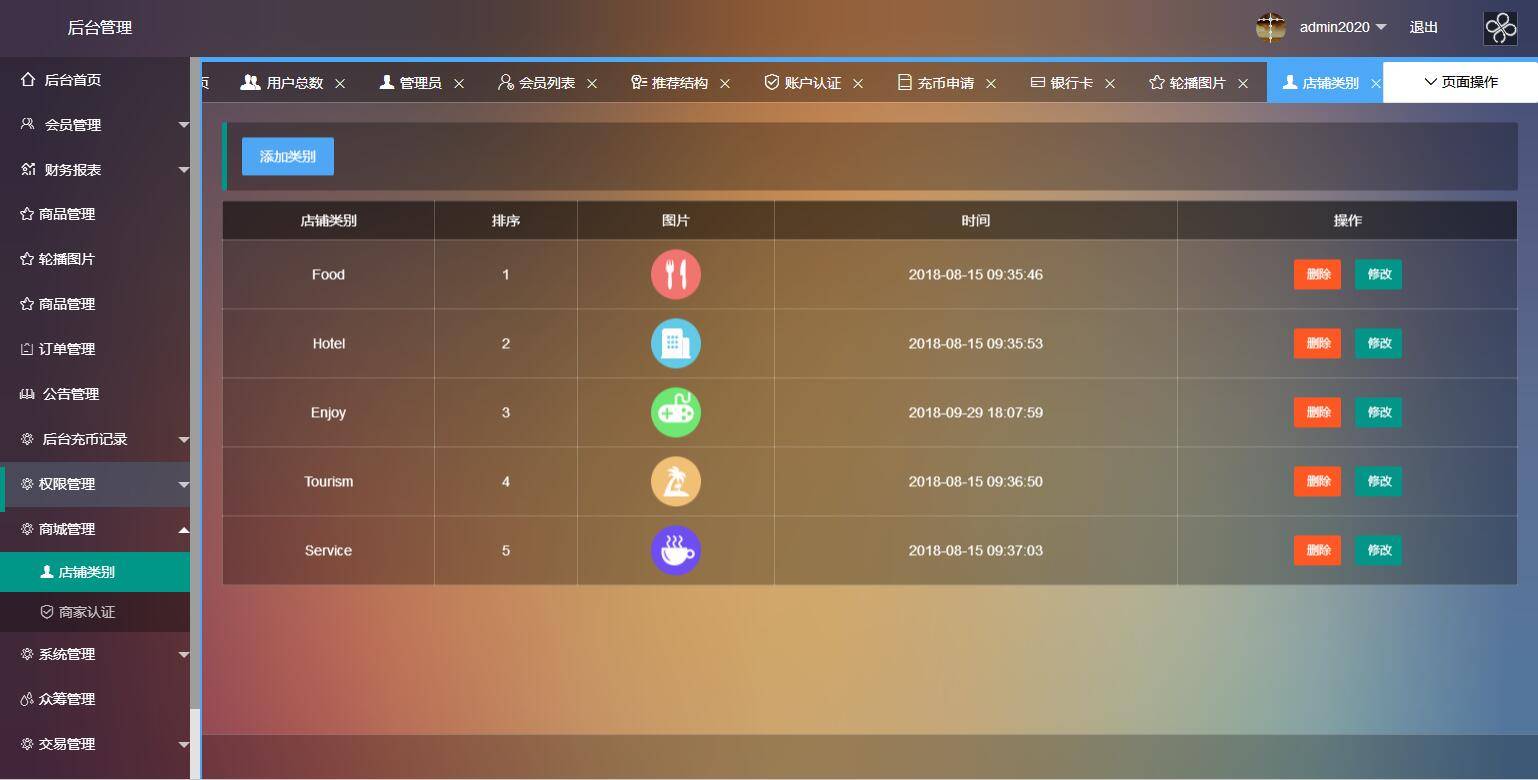Click the Hotel category telephone icon
1538x780 pixels.
tap(675, 343)
